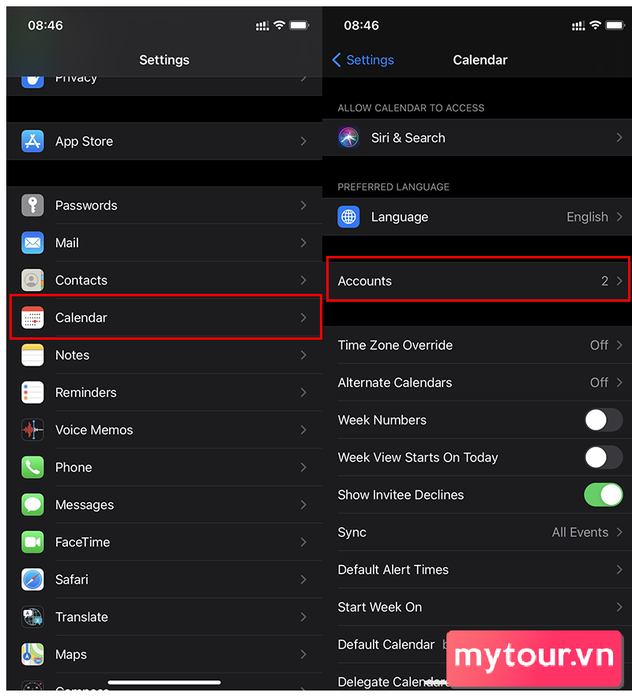This screenshot has width=632, height=700.
Task: Tap the Maps icon
Action: (33, 654)
